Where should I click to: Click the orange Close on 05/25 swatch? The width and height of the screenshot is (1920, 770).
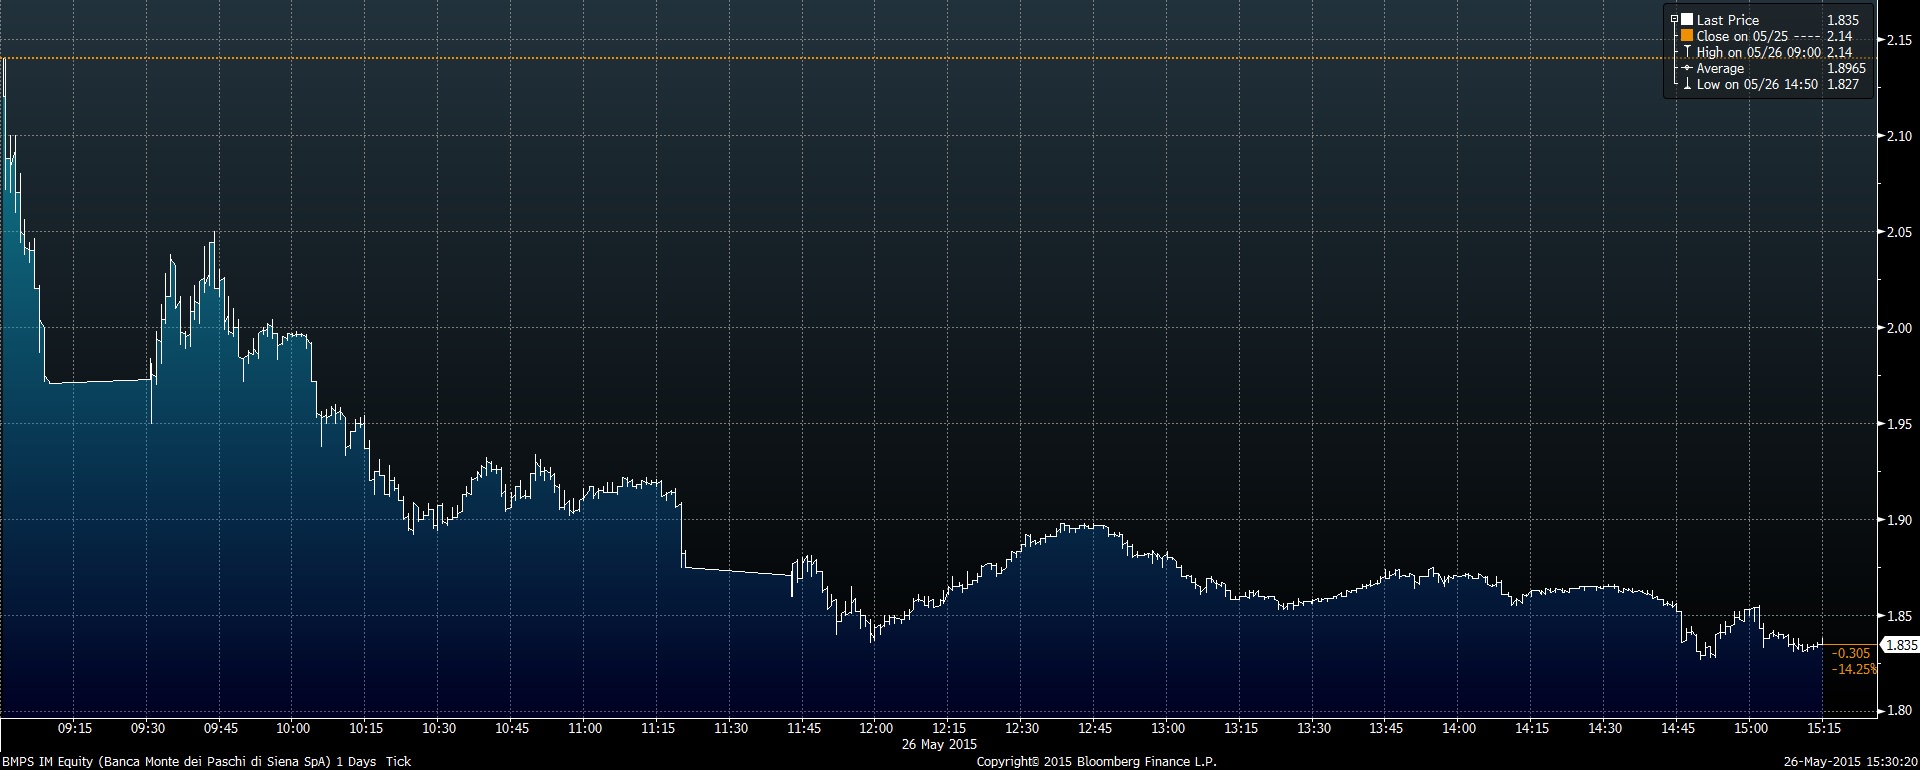1687,36
